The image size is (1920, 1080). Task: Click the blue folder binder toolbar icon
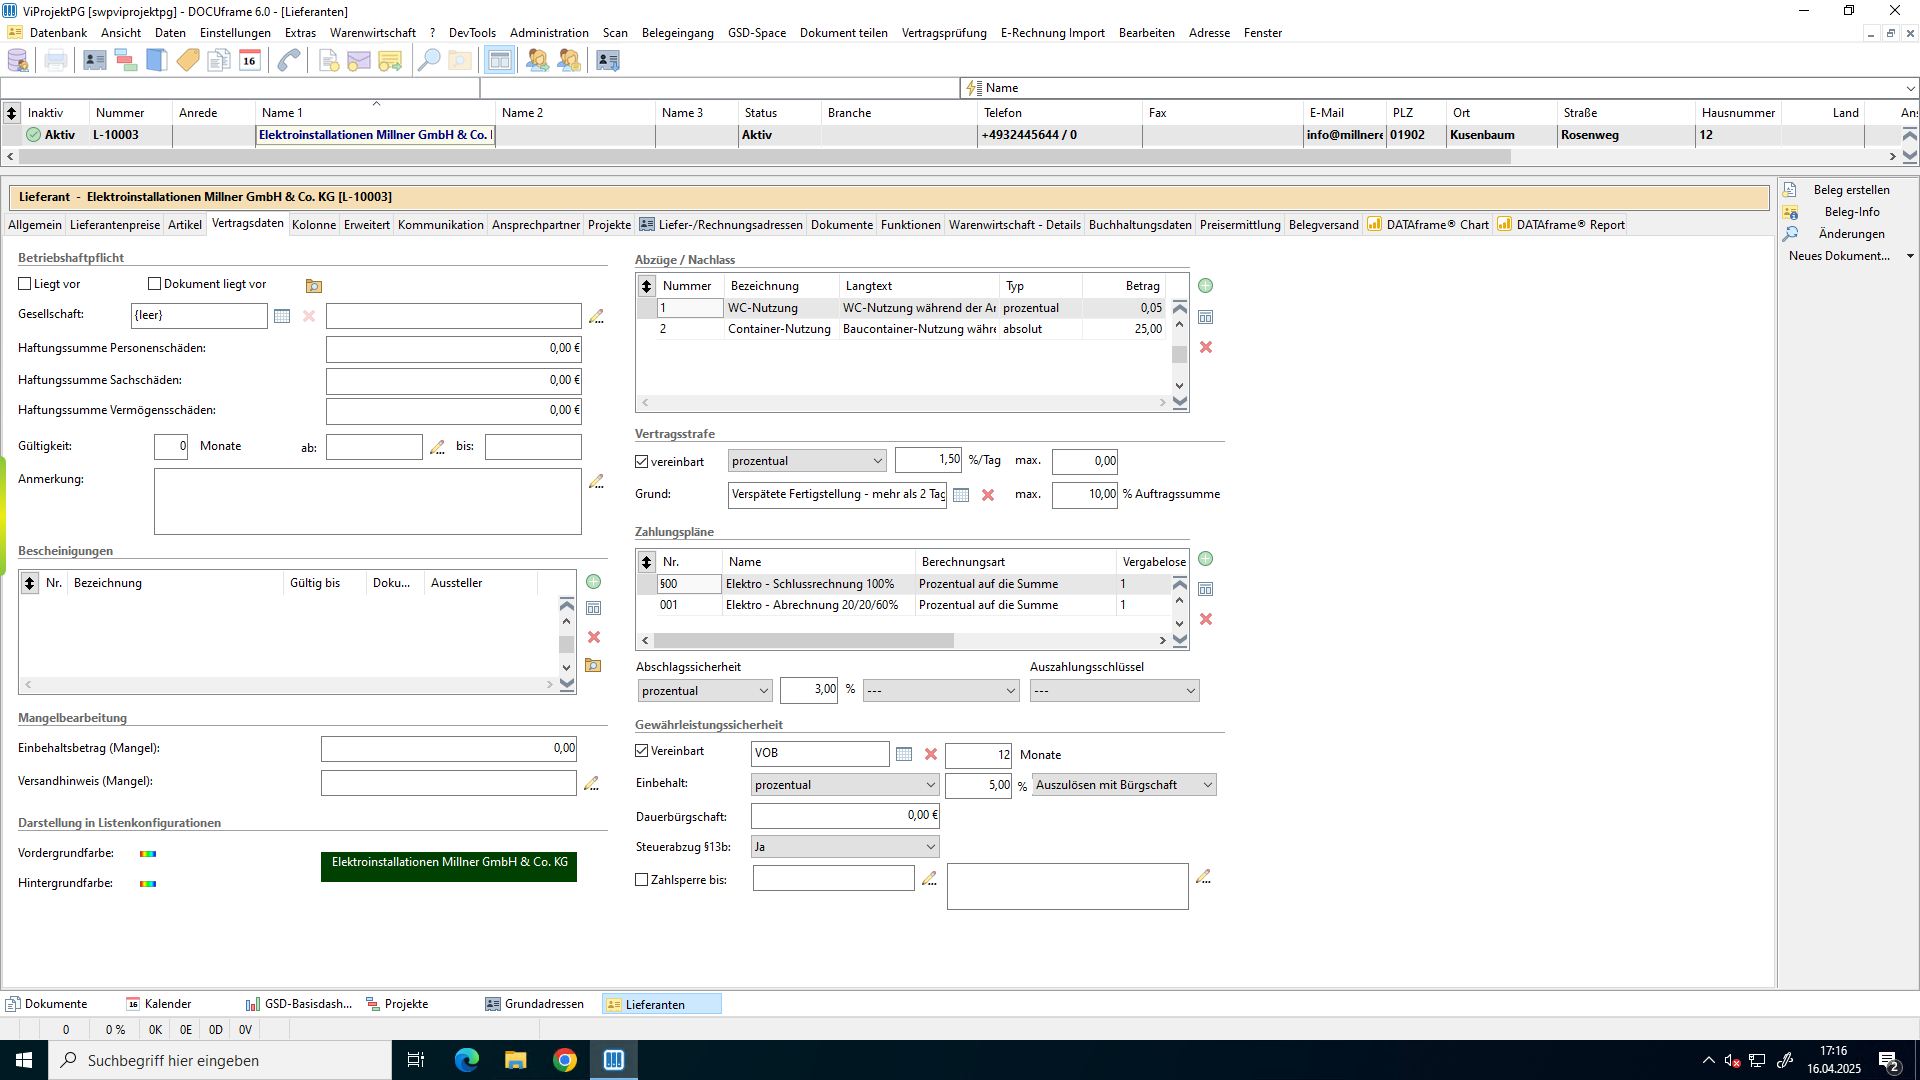tap(157, 60)
